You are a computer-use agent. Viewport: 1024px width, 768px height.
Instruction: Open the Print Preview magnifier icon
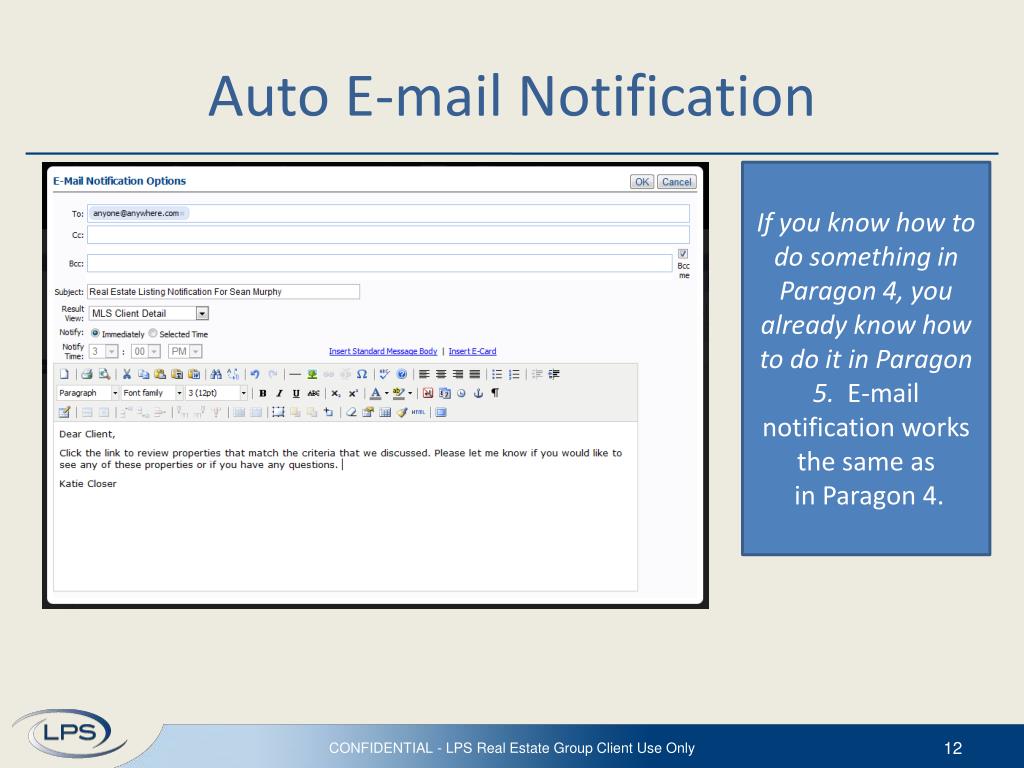(x=104, y=374)
